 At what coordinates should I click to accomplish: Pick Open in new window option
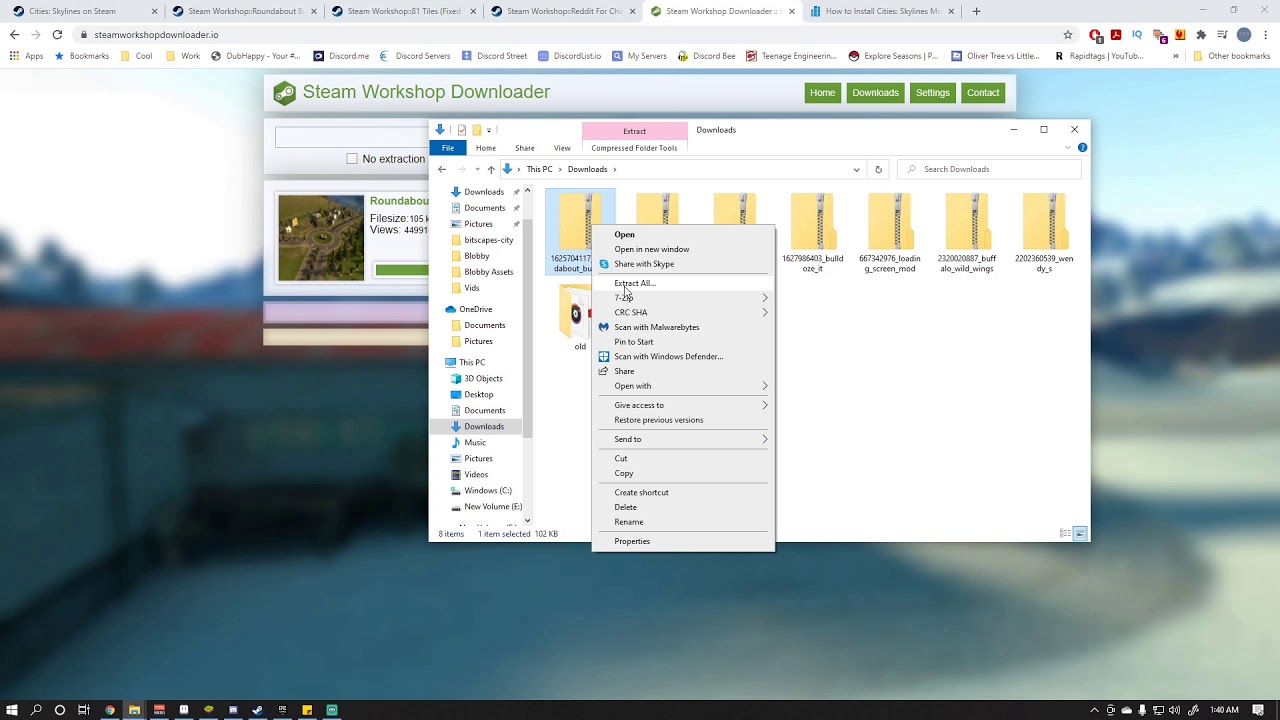[651, 249]
